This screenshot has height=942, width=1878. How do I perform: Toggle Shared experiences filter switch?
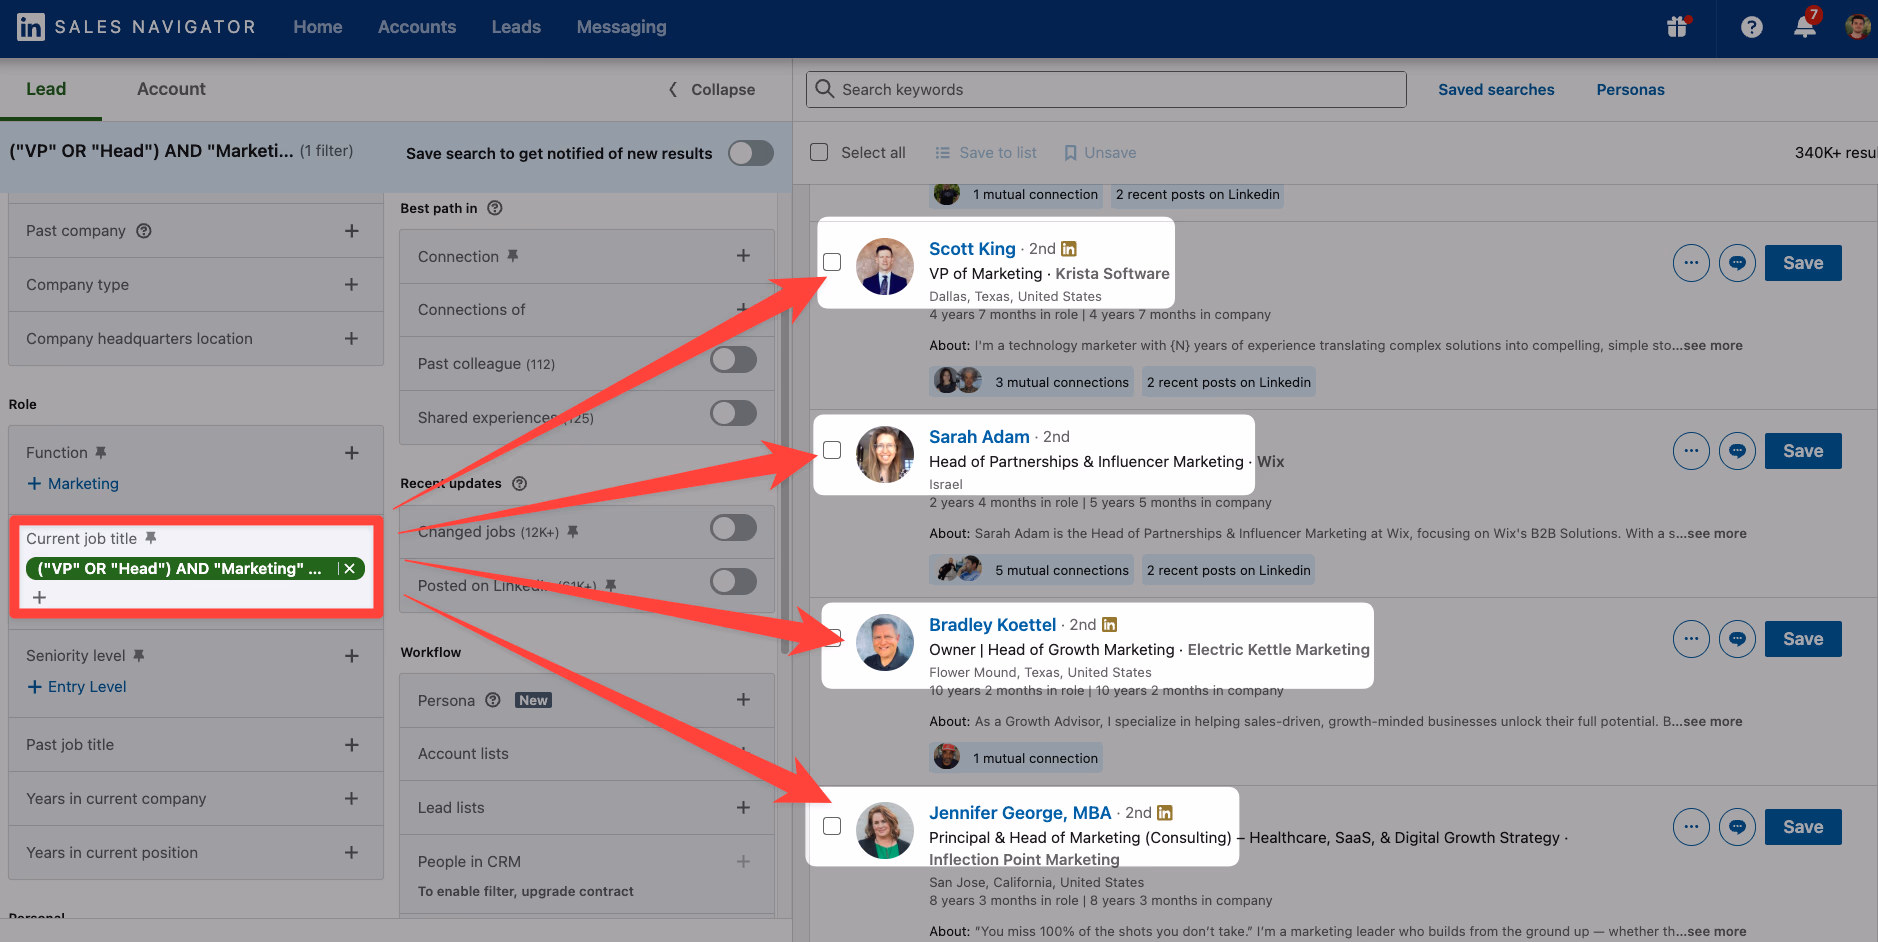733,413
